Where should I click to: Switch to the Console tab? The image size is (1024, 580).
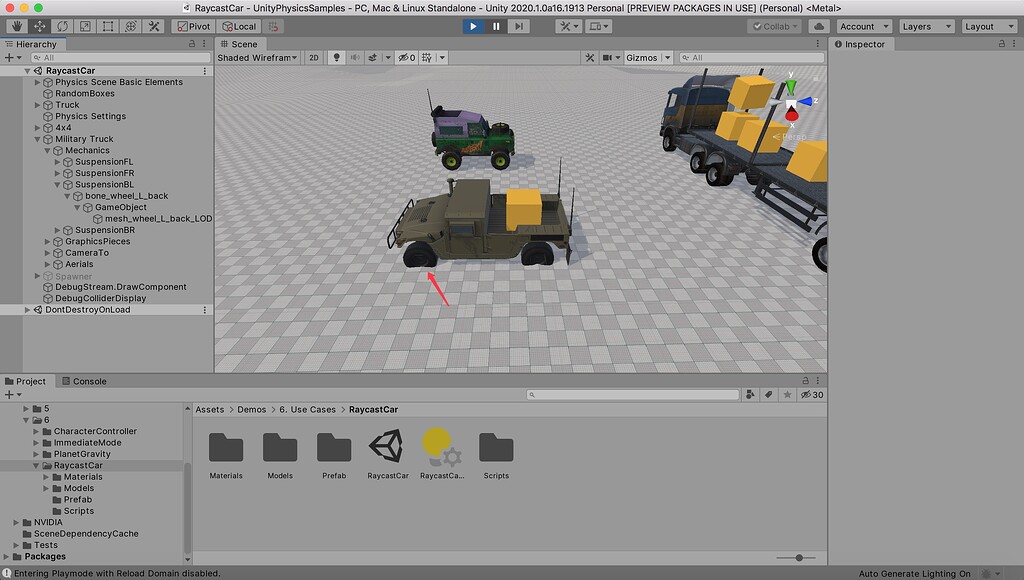(x=90, y=381)
